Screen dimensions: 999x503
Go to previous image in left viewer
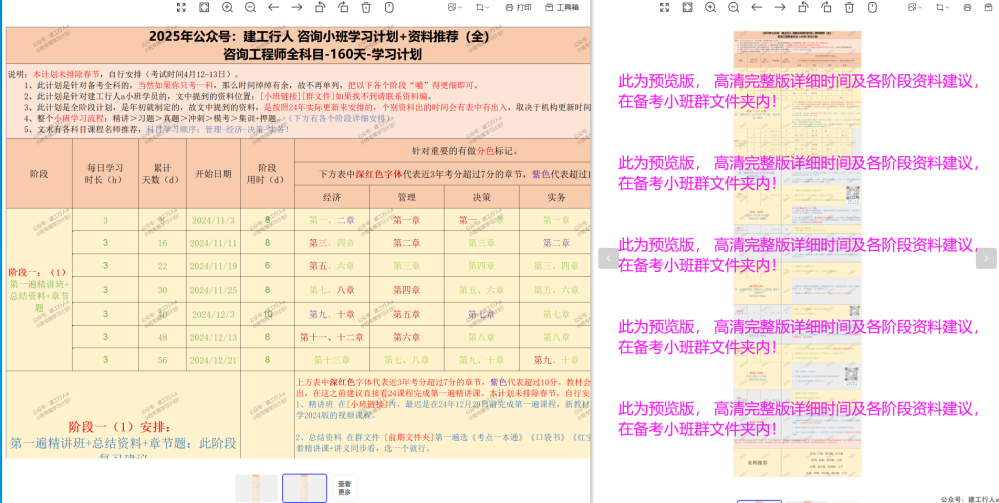273,7
